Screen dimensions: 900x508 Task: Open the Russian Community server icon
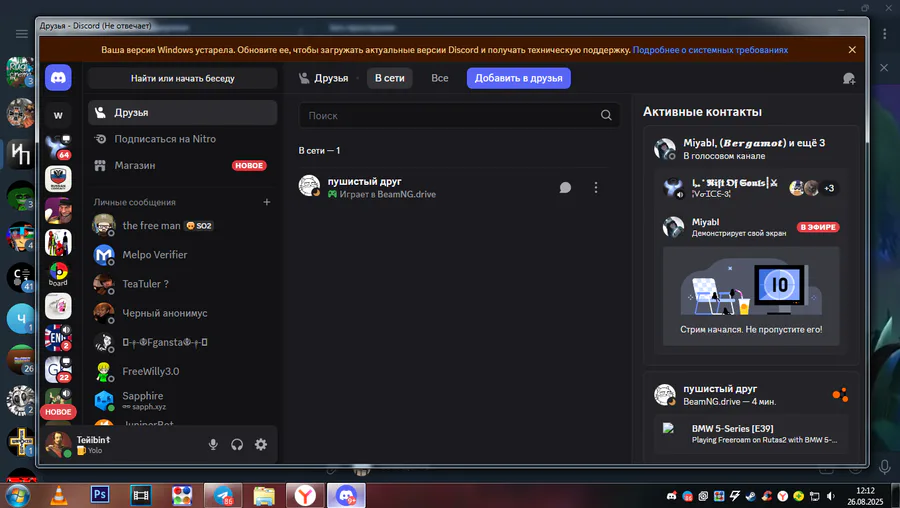[58, 179]
